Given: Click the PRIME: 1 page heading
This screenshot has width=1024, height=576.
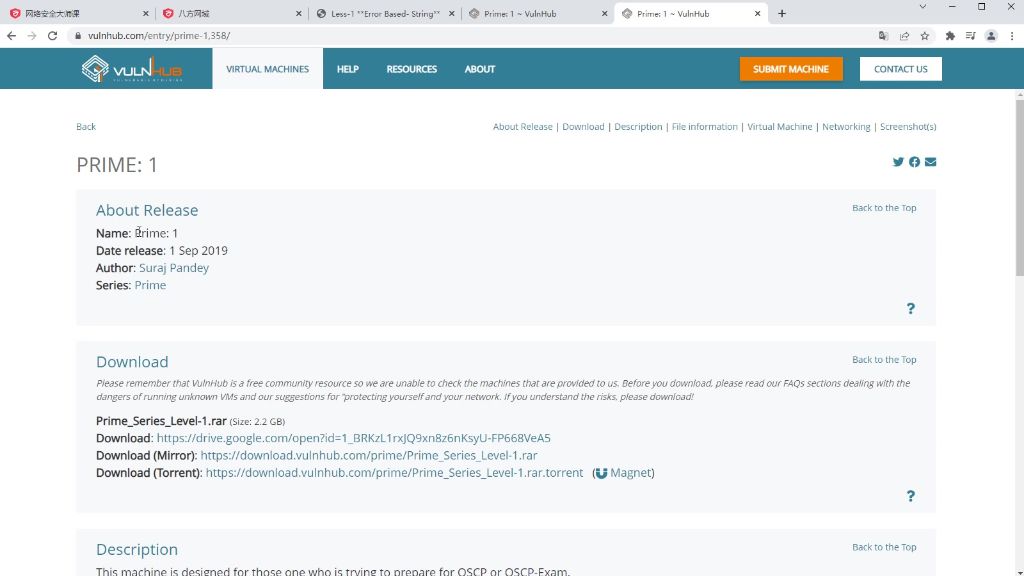Looking at the screenshot, I should pos(117,165).
